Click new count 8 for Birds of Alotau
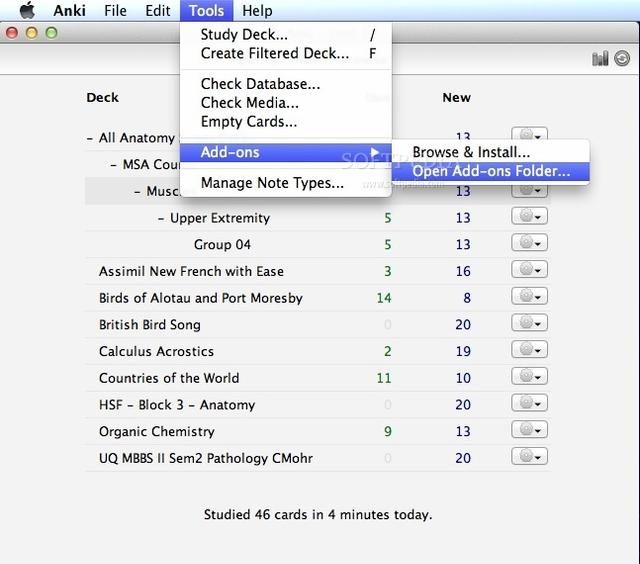640x564 pixels. [467, 298]
